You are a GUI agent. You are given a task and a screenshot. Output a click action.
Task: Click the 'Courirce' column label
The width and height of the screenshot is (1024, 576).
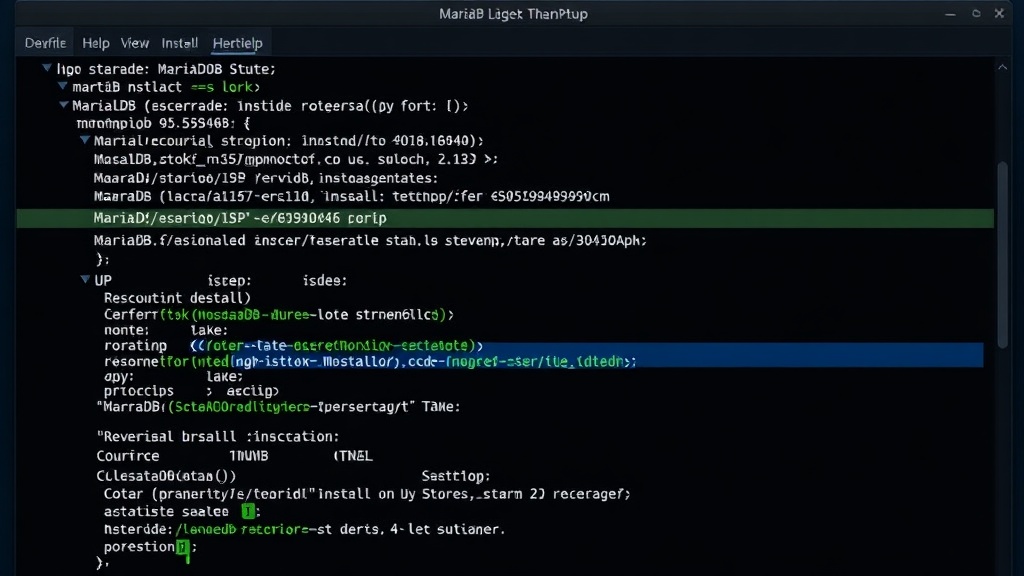pos(127,456)
